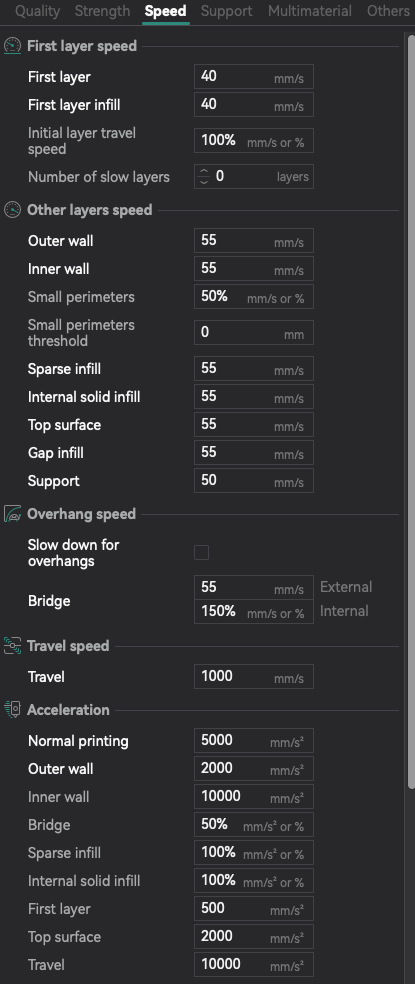Open the Others tab

tap(388, 11)
